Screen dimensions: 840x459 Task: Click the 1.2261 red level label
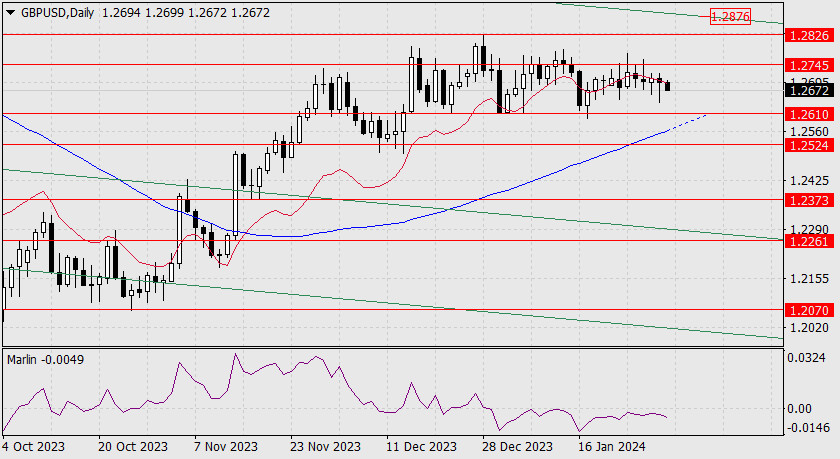pos(809,242)
